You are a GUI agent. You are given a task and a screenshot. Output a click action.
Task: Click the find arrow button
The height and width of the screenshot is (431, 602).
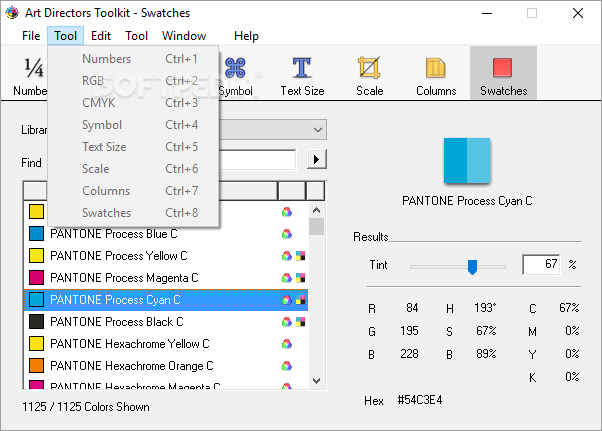[x=317, y=159]
